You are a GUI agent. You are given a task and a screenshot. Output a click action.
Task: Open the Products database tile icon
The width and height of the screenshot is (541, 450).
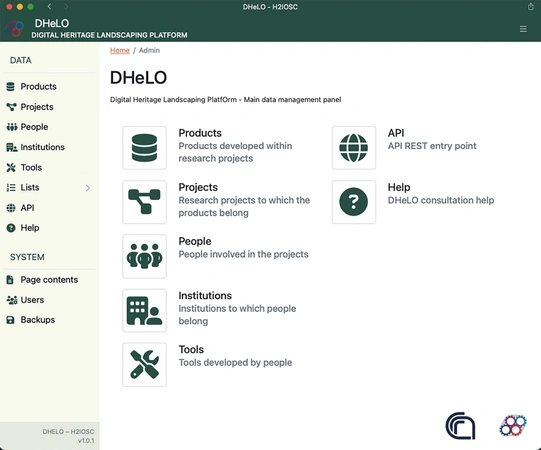[x=144, y=148]
